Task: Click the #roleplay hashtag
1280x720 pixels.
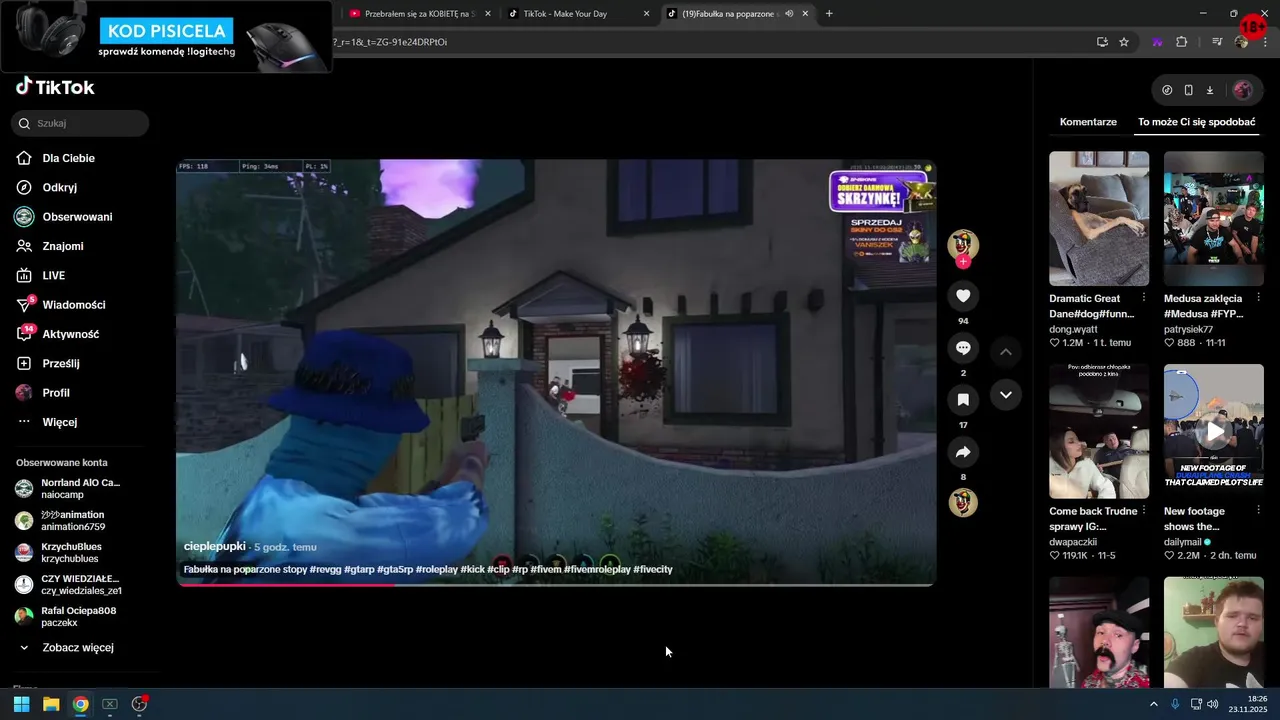Action: (x=437, y=570)
